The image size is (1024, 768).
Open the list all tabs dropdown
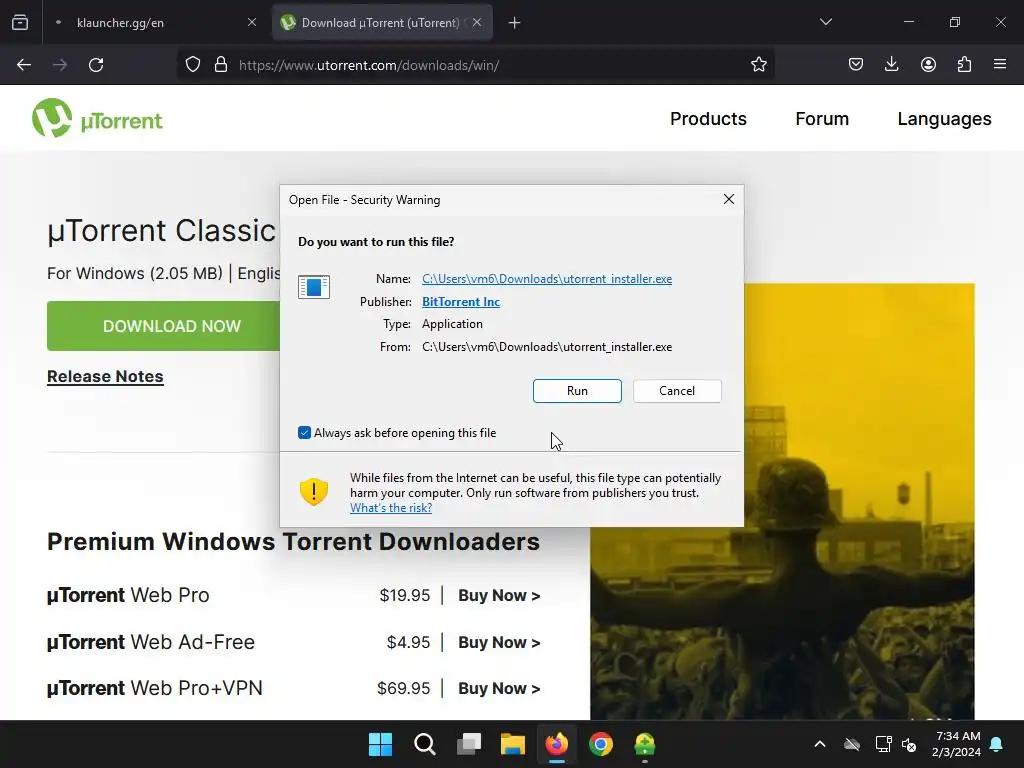pos(825,22)
